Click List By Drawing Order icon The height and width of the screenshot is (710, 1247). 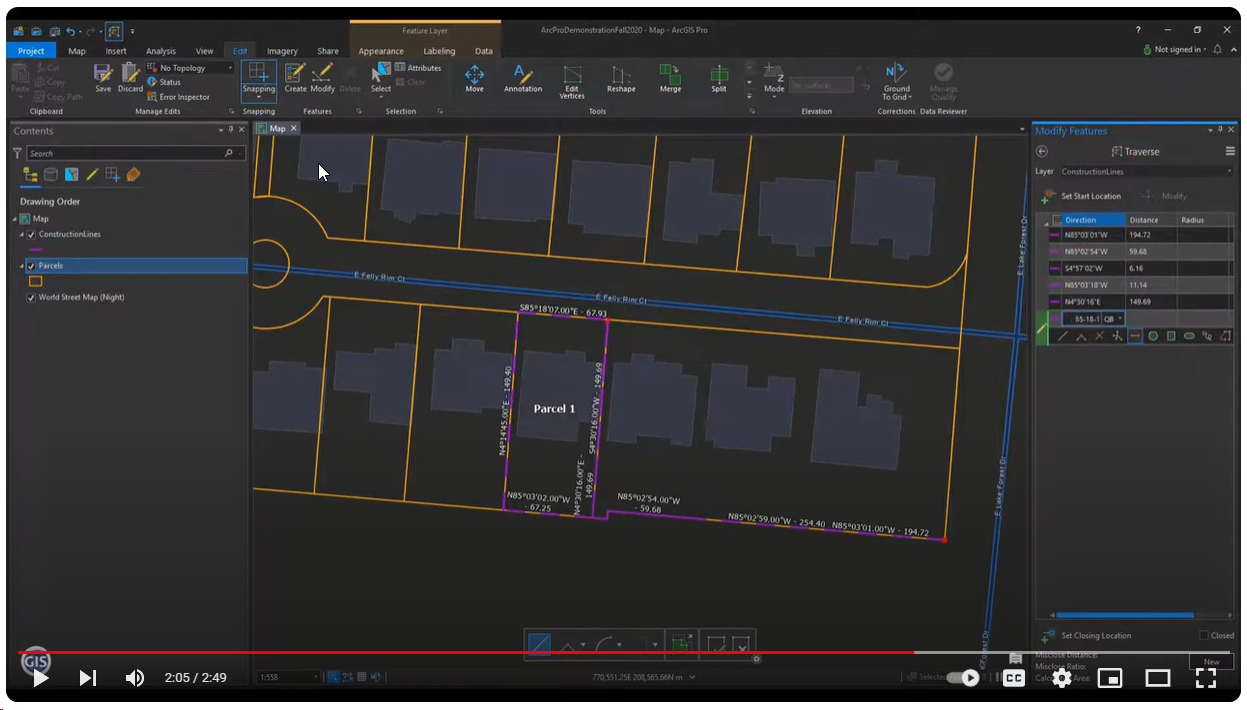point(31,174)
